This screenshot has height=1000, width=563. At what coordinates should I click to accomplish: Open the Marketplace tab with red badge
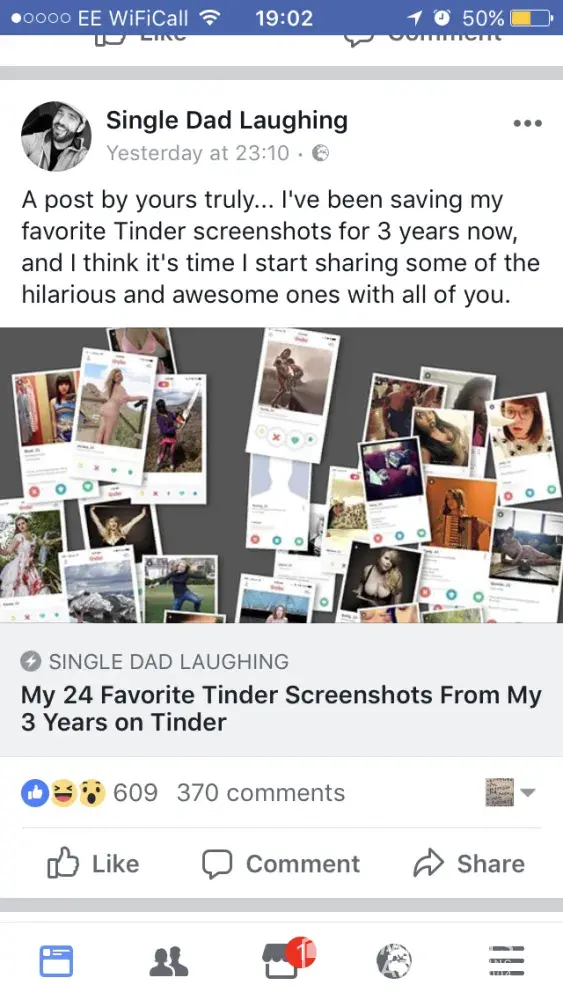point(286,959)
